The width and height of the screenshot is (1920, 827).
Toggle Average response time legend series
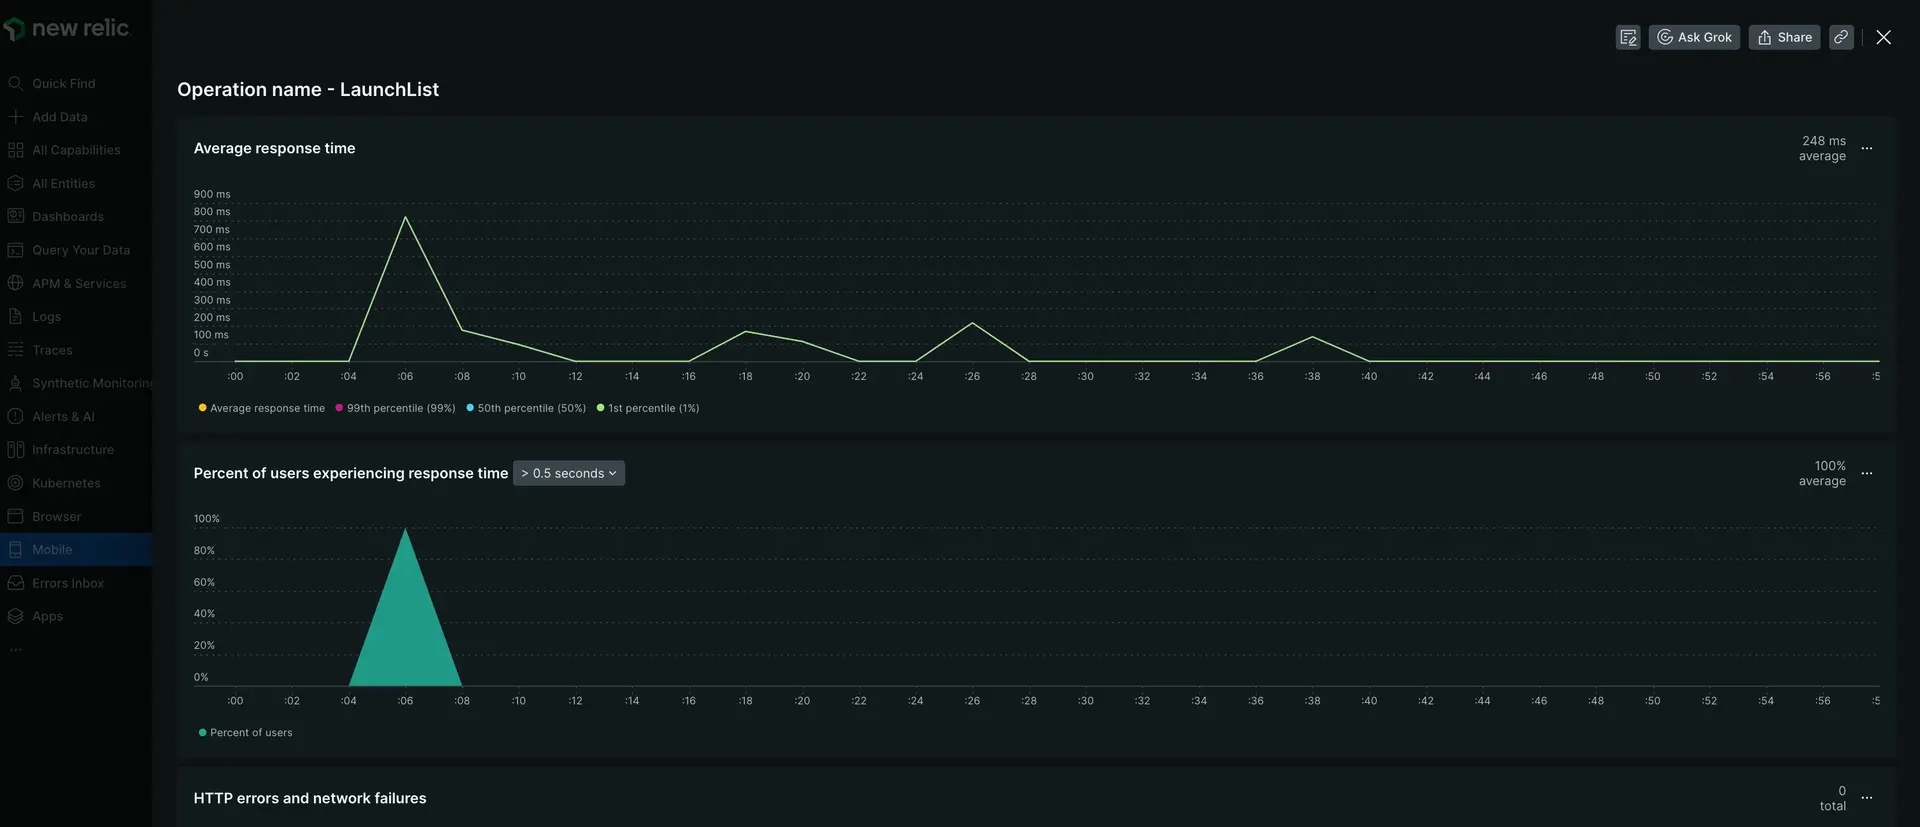pyautogui.click(x=266, y=408)
